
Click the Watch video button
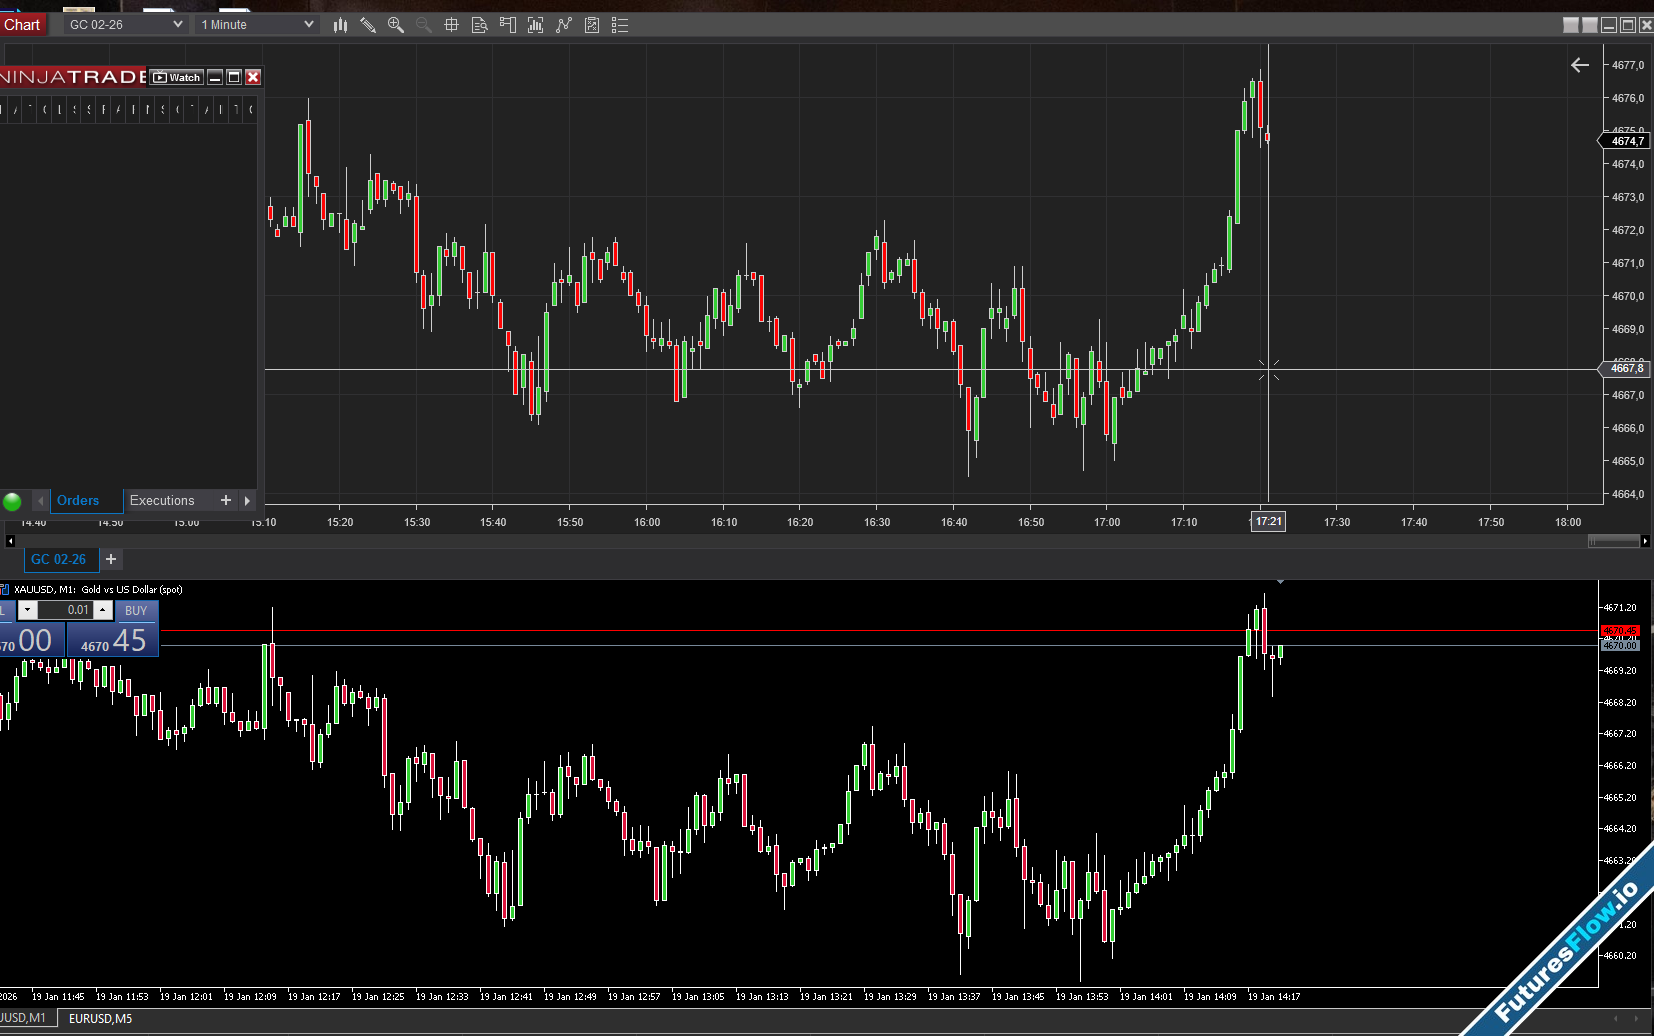click(x=177, y=77)
